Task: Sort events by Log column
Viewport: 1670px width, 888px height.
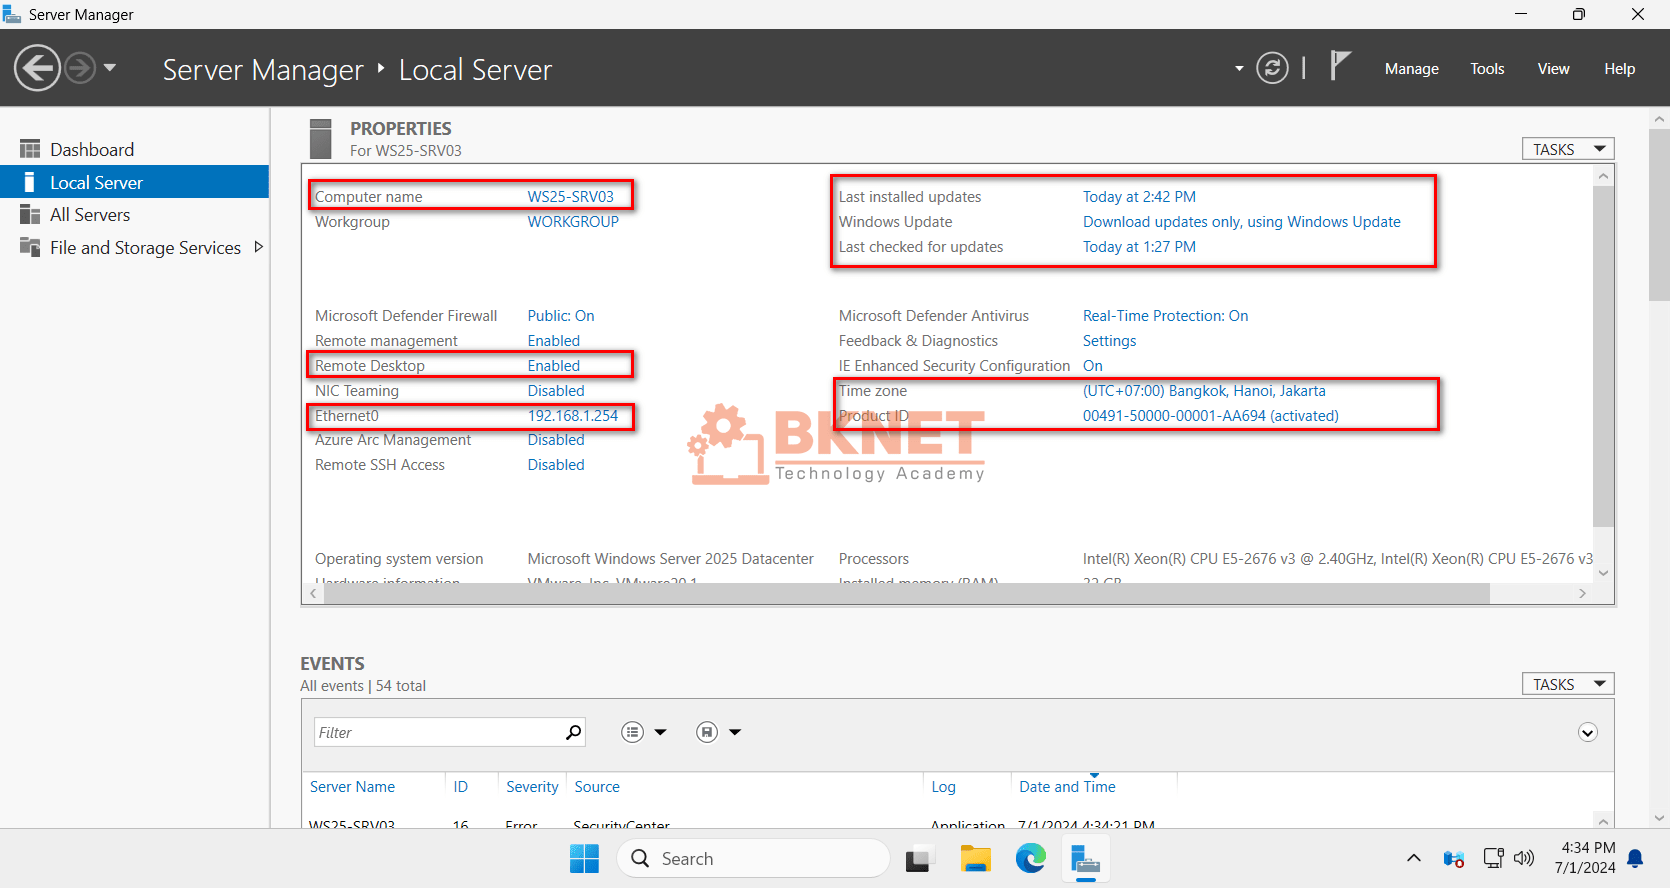Action: (x=943, y=787)
